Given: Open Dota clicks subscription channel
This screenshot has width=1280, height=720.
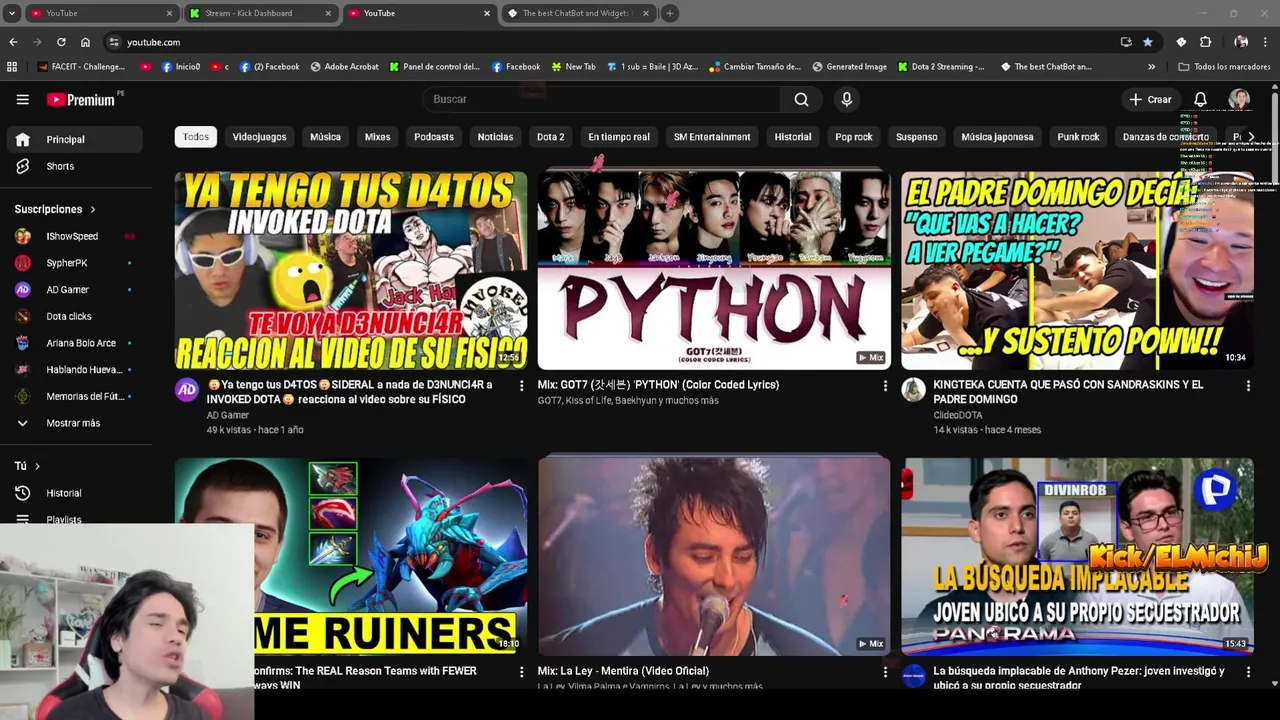Looking at the screenshot, I should tap(75, 316).
